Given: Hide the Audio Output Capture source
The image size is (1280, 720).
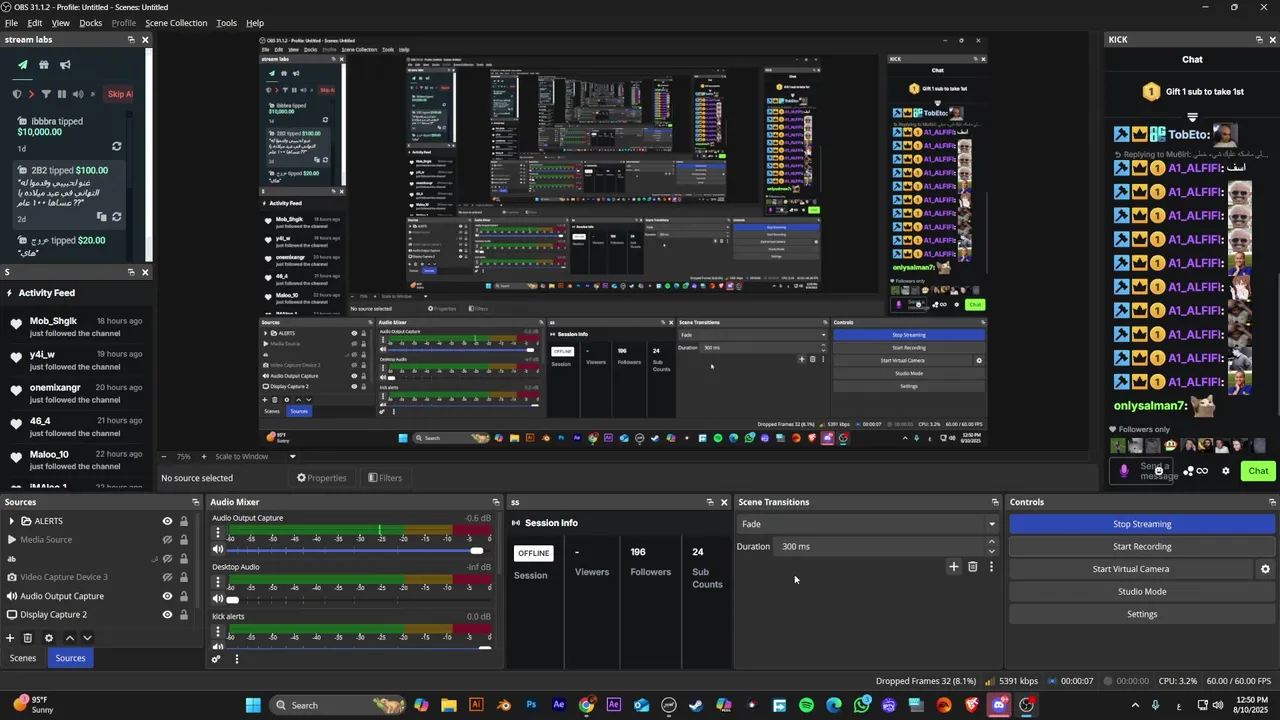Looking at the screenshot, I should (167, 596).
